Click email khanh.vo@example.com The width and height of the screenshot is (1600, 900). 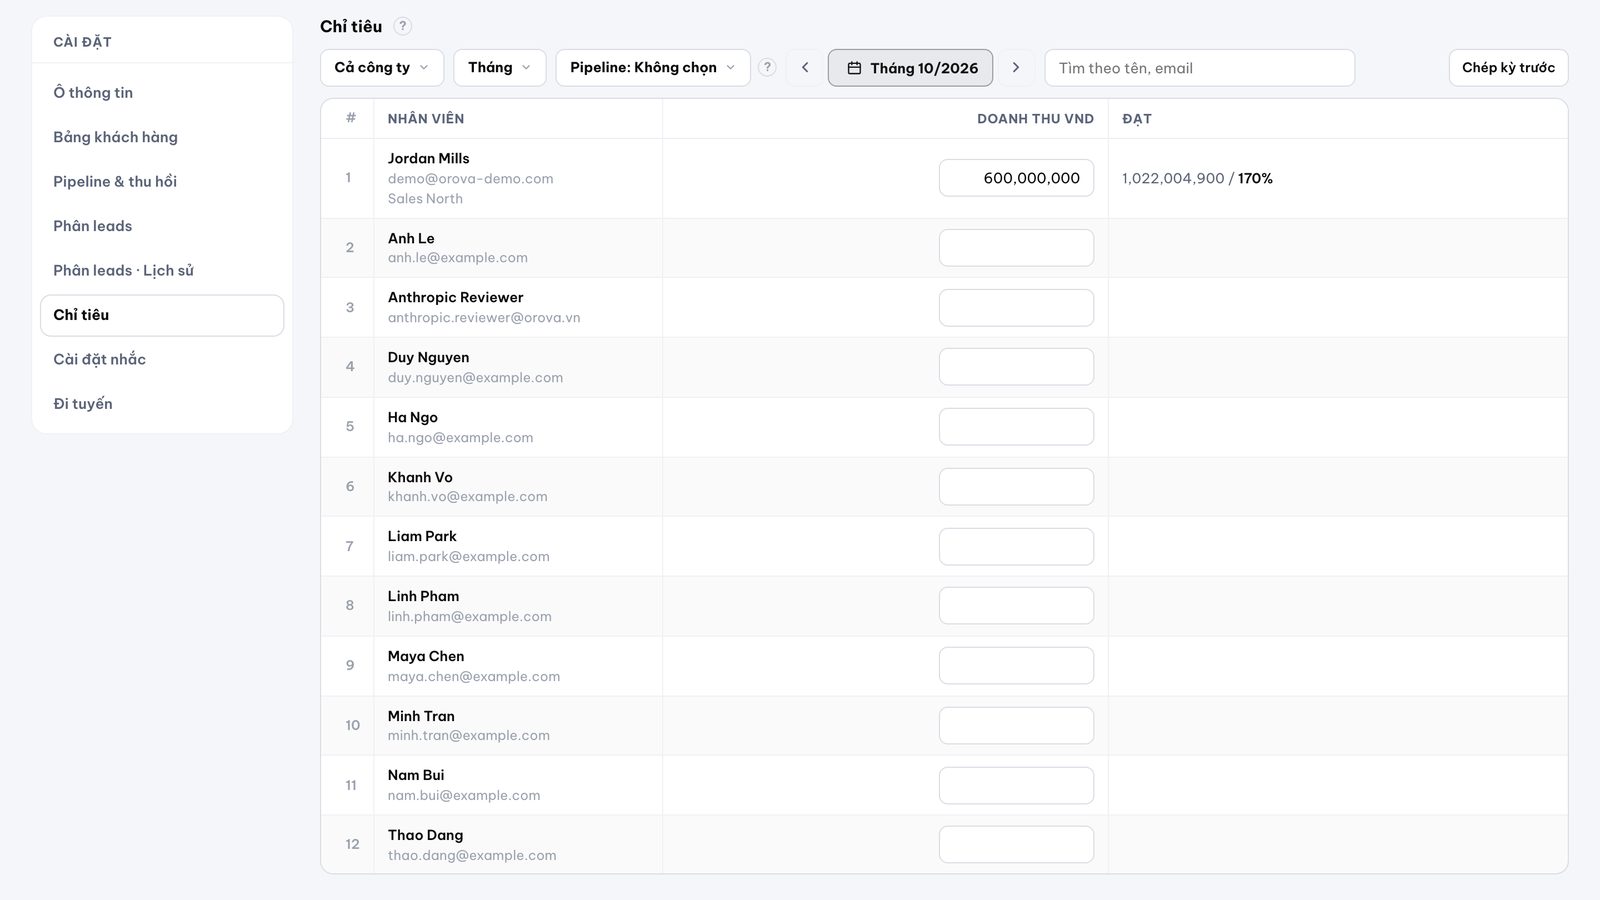click(467, 496)
